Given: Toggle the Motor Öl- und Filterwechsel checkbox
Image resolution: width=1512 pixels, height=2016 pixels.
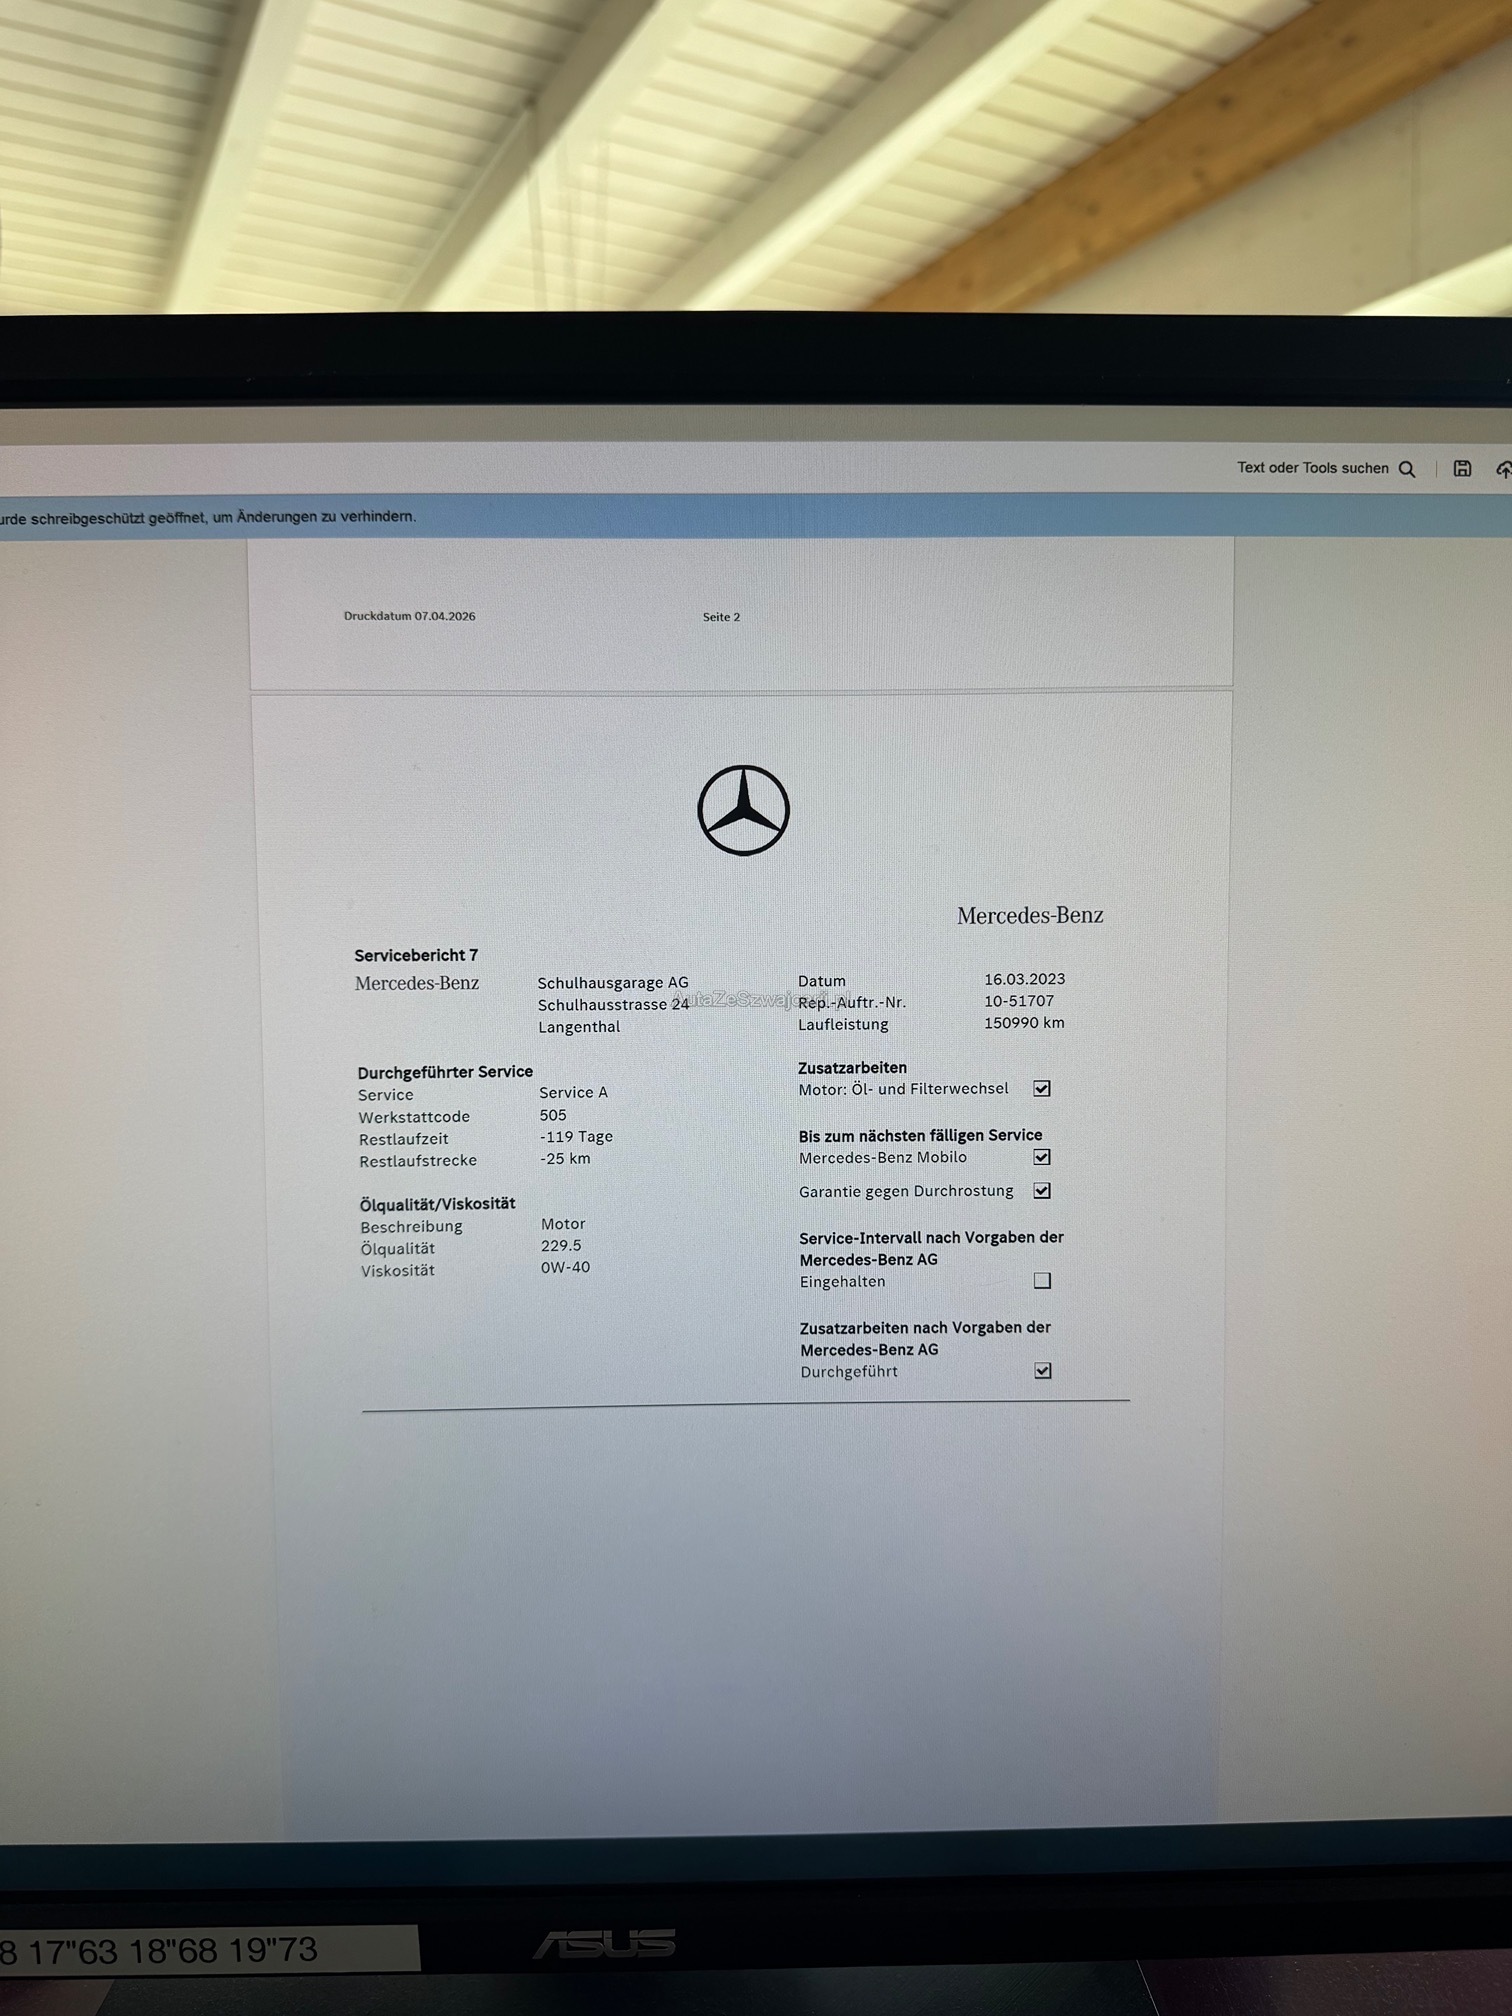Looking at the screenshot, I should [x=1041, y=1088].
